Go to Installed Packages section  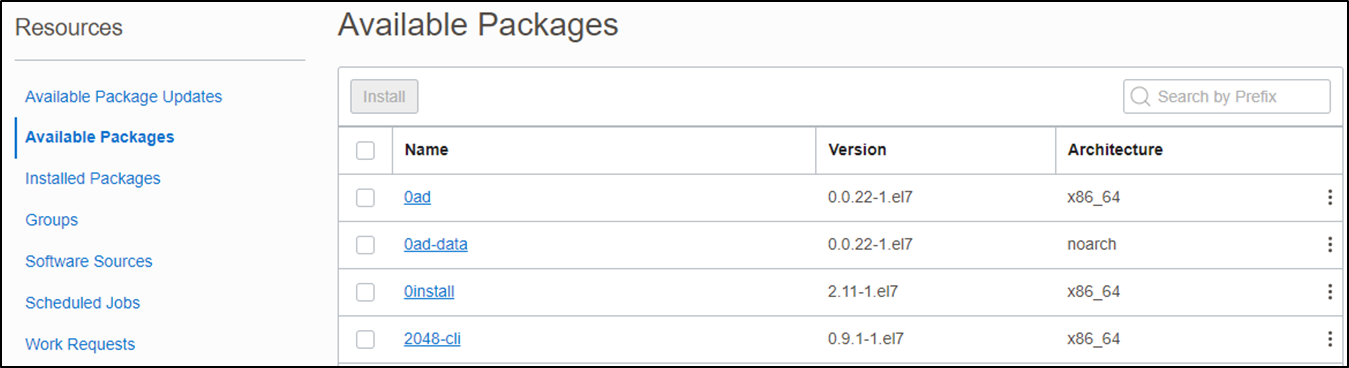pyautogui.click(x=92, y=178)
